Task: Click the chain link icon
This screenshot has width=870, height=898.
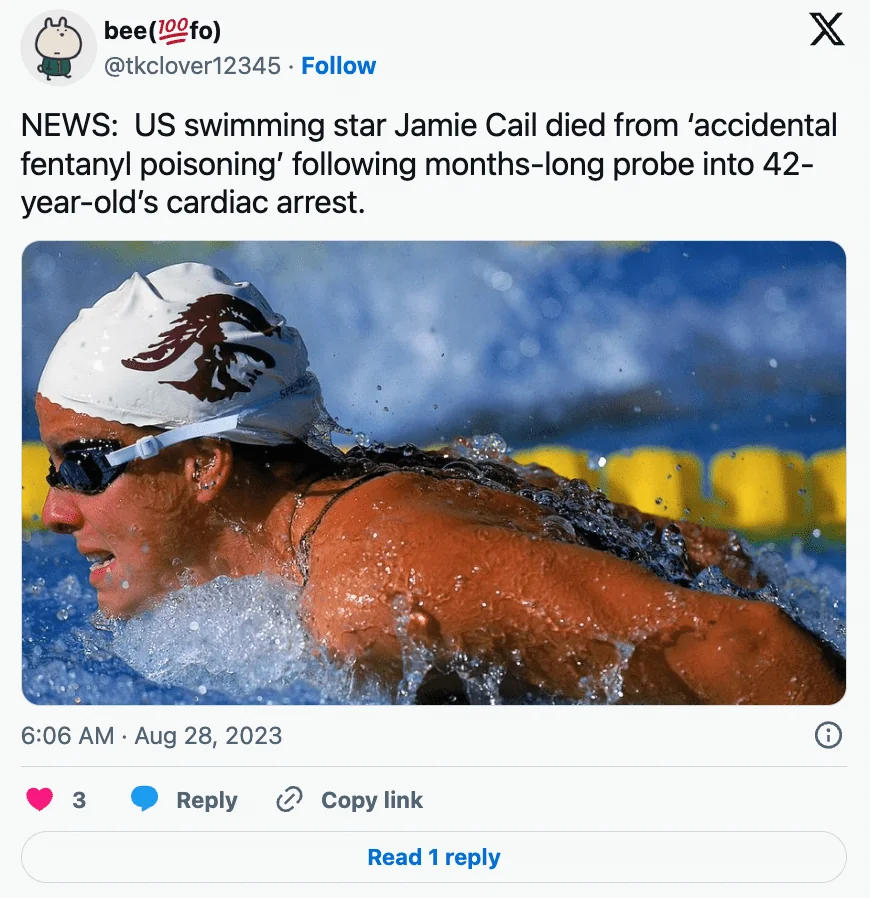Action: click(x=289, y=800)
